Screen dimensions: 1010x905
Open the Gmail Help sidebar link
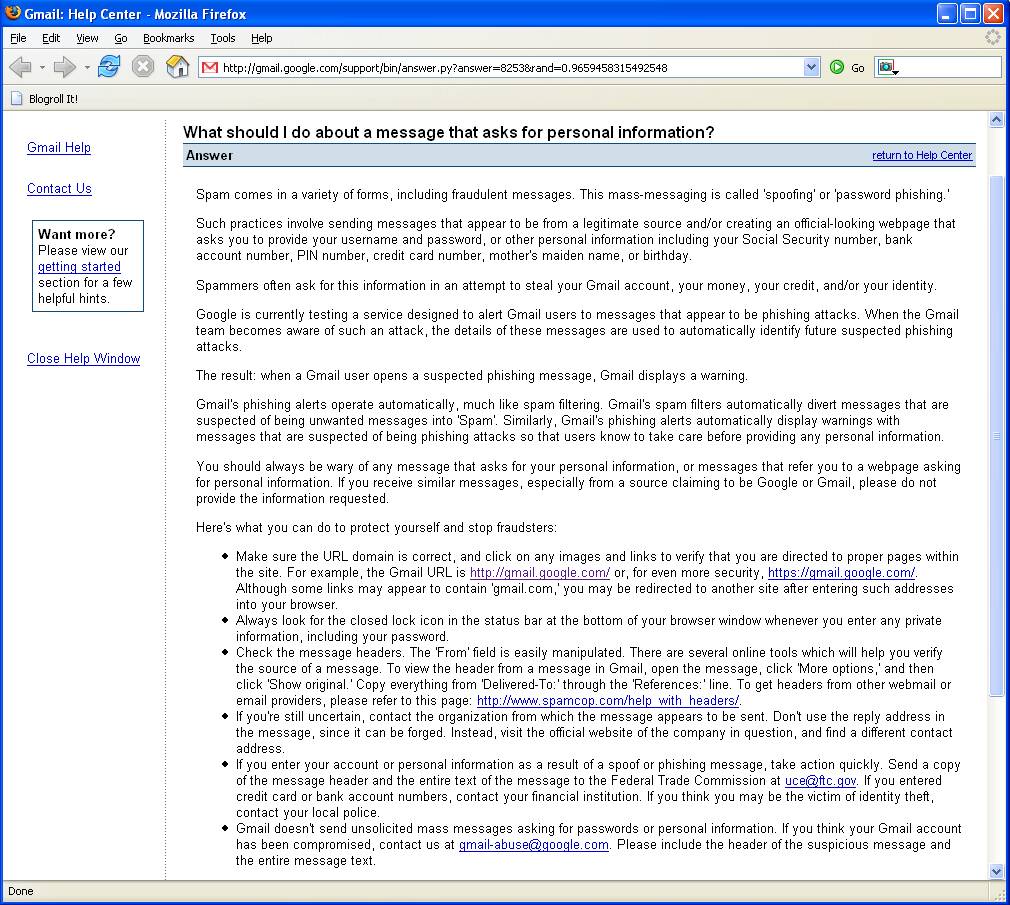59,147
